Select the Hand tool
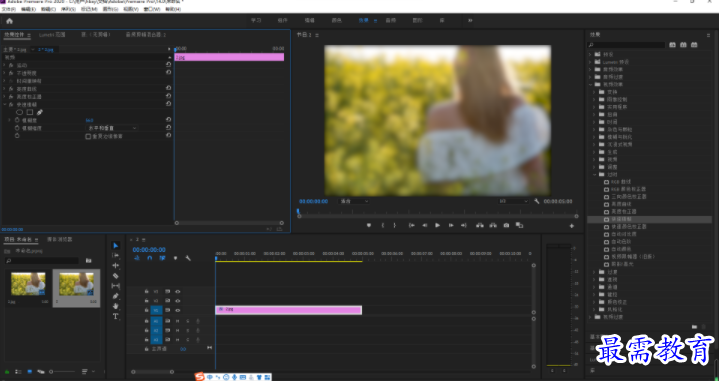The width and height of the screenshot is (720, 381). [x=116, y=306]
